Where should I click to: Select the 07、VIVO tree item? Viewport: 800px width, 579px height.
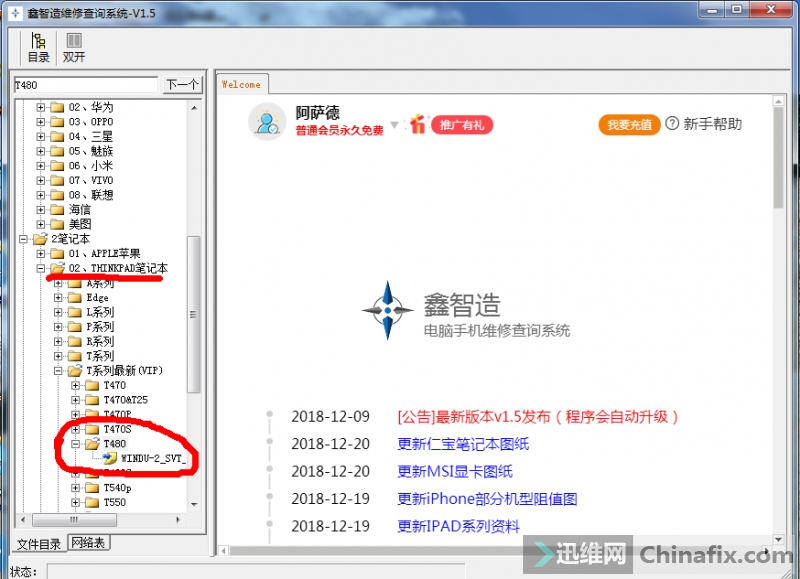[x=91, y=181]
